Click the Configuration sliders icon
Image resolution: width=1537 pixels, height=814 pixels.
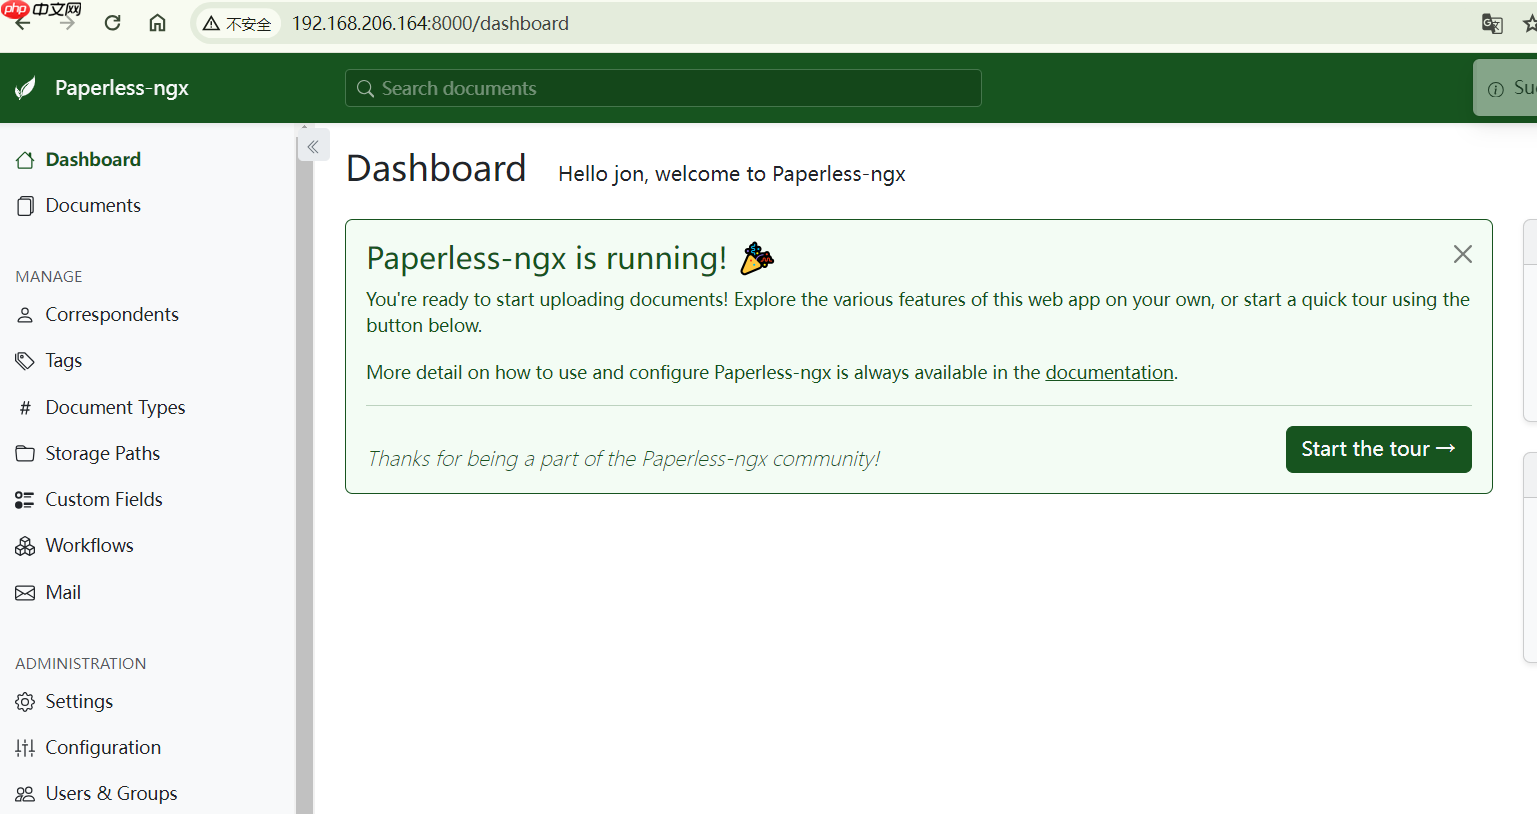coord(25,748)
